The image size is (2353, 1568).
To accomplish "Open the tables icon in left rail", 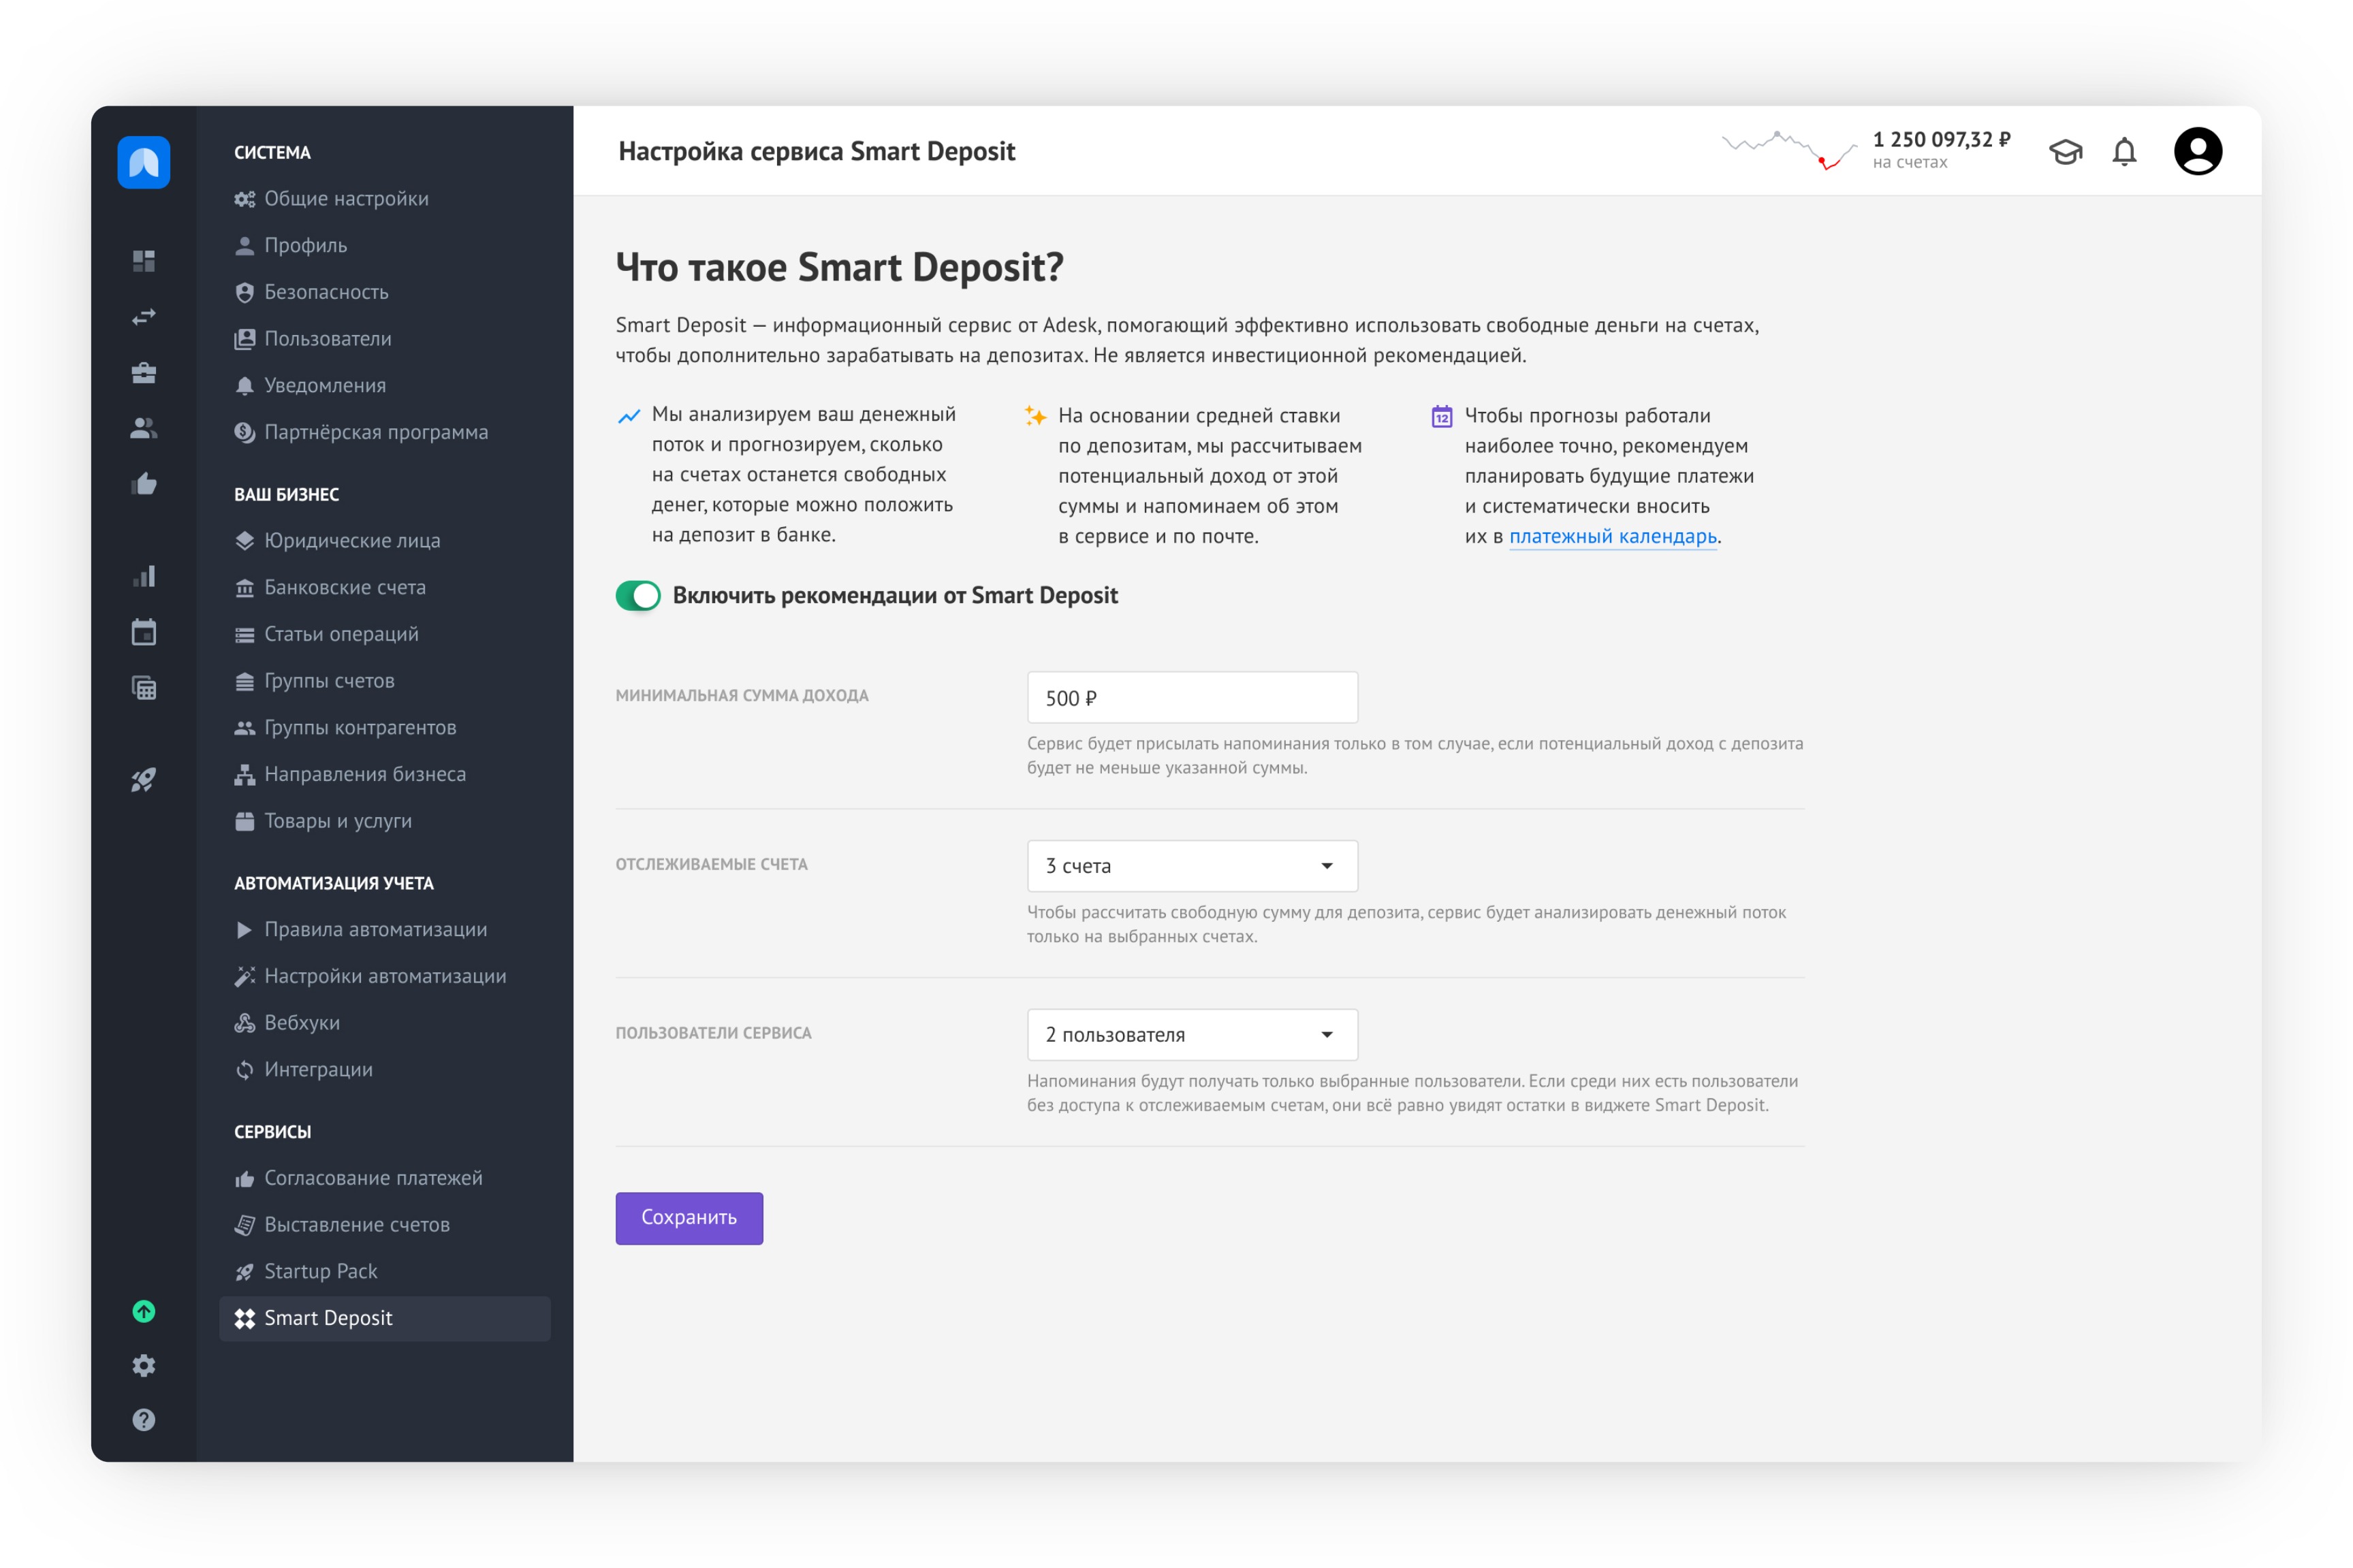I will coord(143,687).
